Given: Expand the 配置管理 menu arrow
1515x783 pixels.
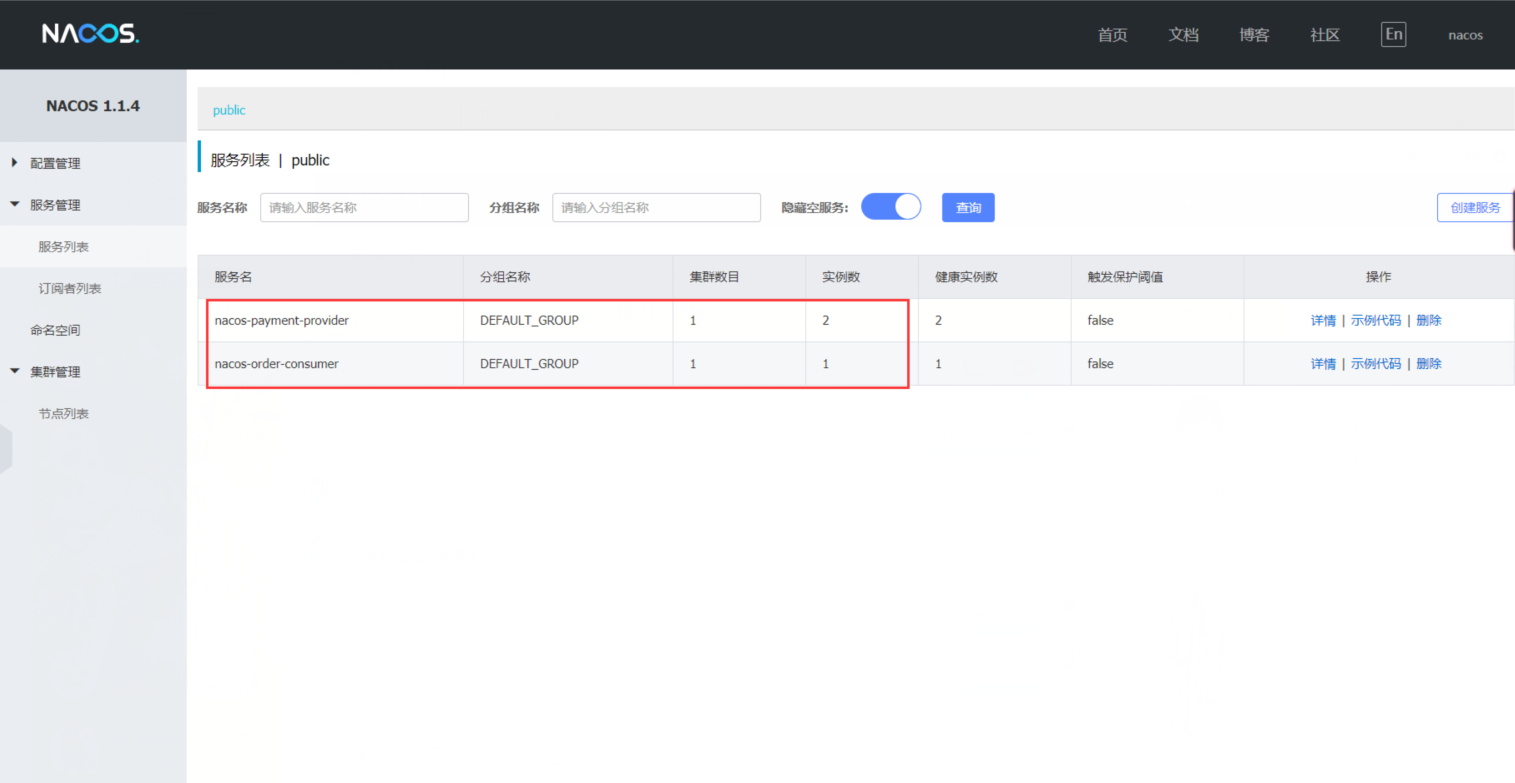Looking at the screenshot, I should click(x=14, y=163).
